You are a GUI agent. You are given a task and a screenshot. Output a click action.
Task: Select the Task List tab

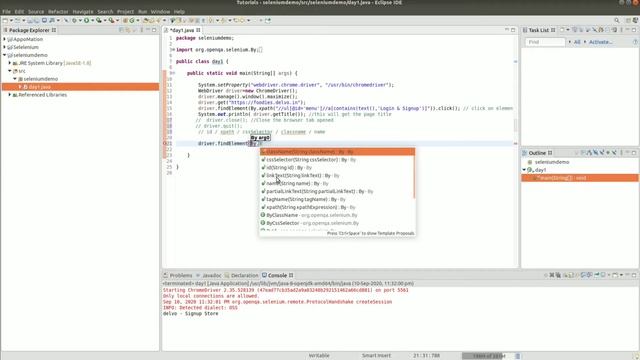[539, 30]
